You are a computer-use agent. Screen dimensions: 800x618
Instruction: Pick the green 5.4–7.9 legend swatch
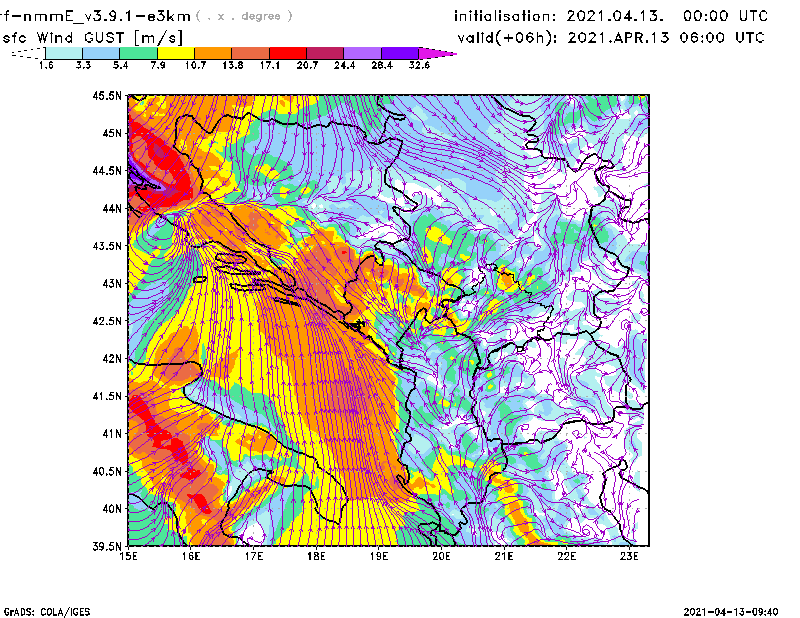coord(138,53)
